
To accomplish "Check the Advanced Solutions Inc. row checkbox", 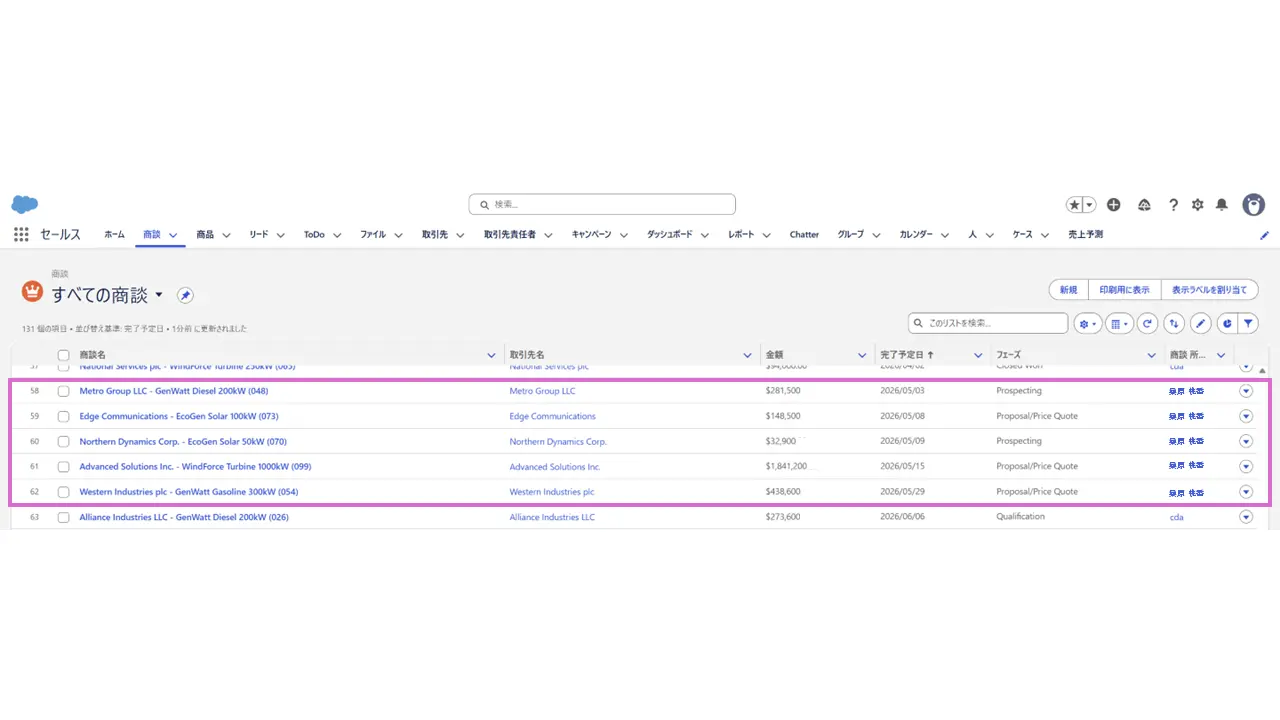I will click(64, 467).
